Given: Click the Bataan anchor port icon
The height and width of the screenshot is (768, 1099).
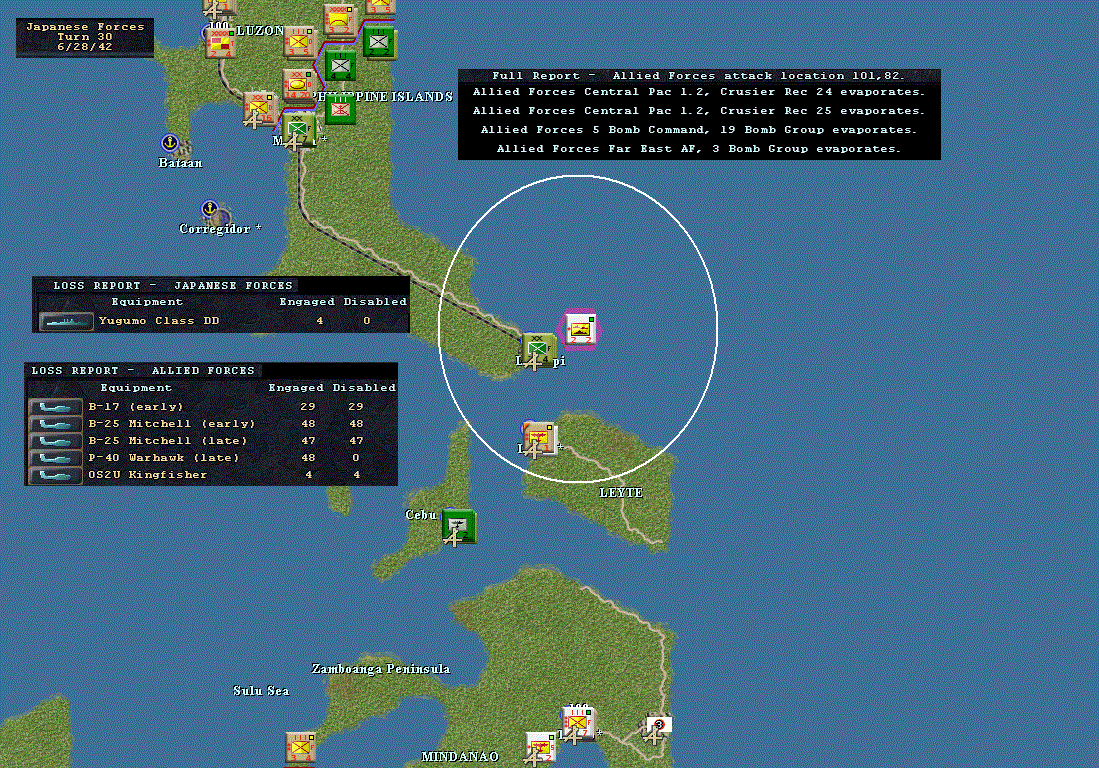Looking at the screenshot, I should [x=170, y=142].
